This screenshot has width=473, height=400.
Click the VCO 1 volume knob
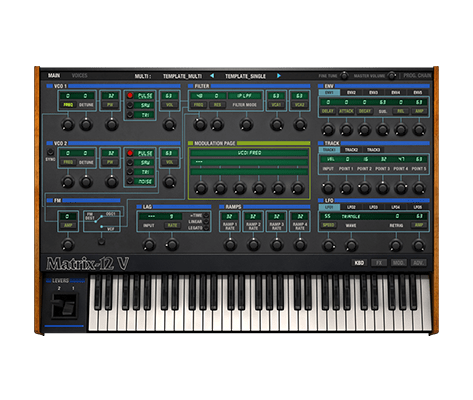click(169, 125)
